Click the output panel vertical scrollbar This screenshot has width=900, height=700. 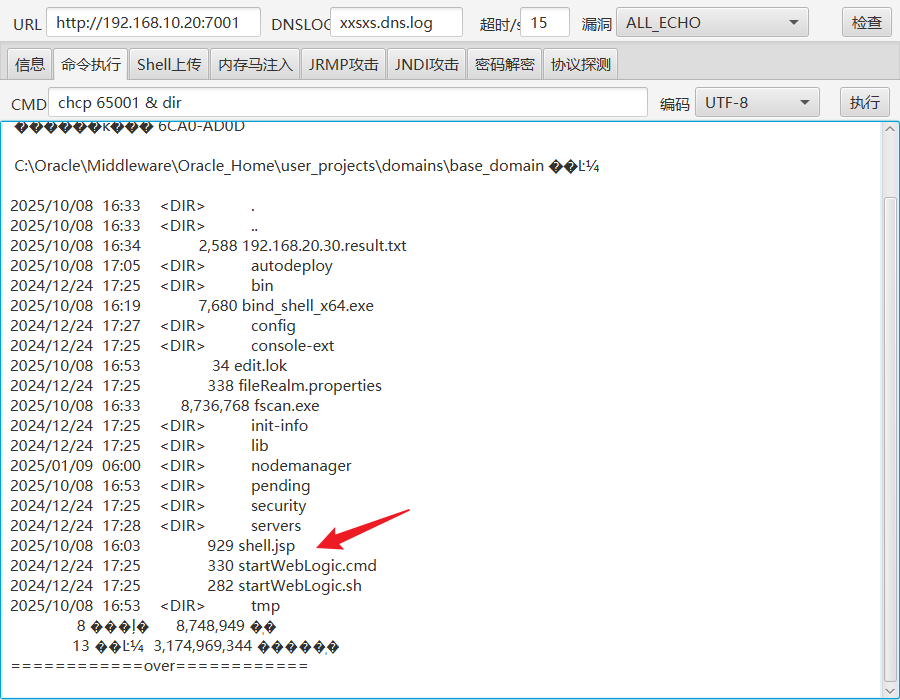[x=890, y=400]
